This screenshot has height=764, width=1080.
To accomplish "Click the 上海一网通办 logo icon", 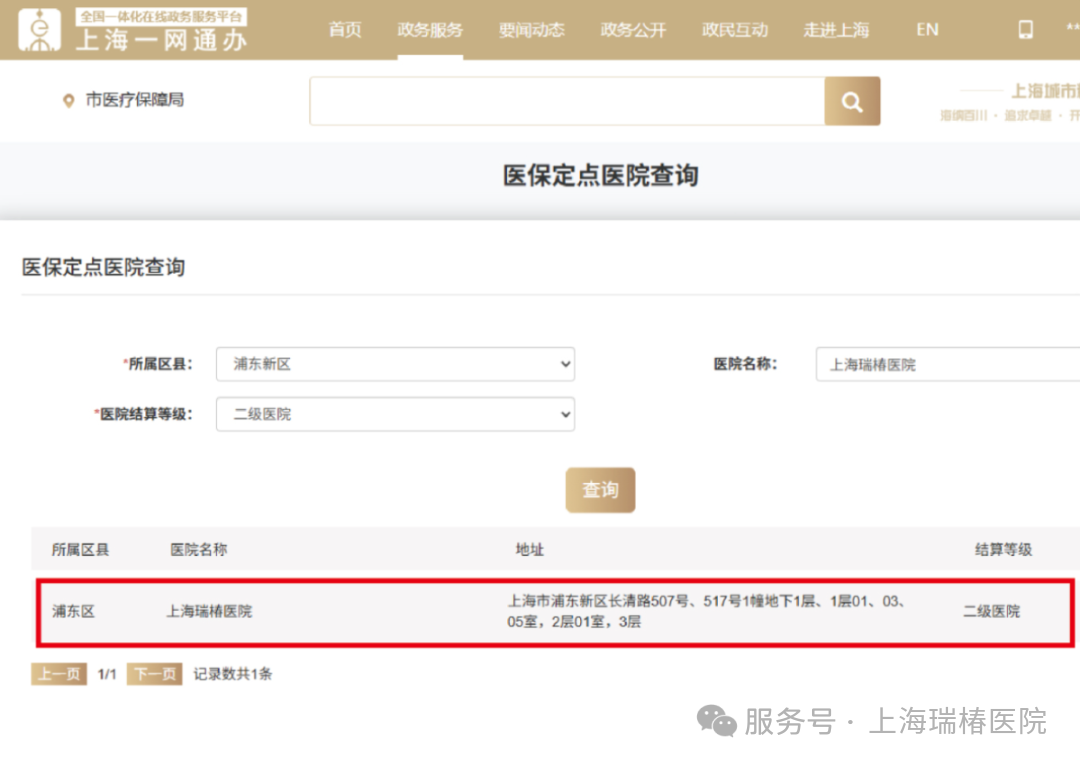I will (37, 29).
